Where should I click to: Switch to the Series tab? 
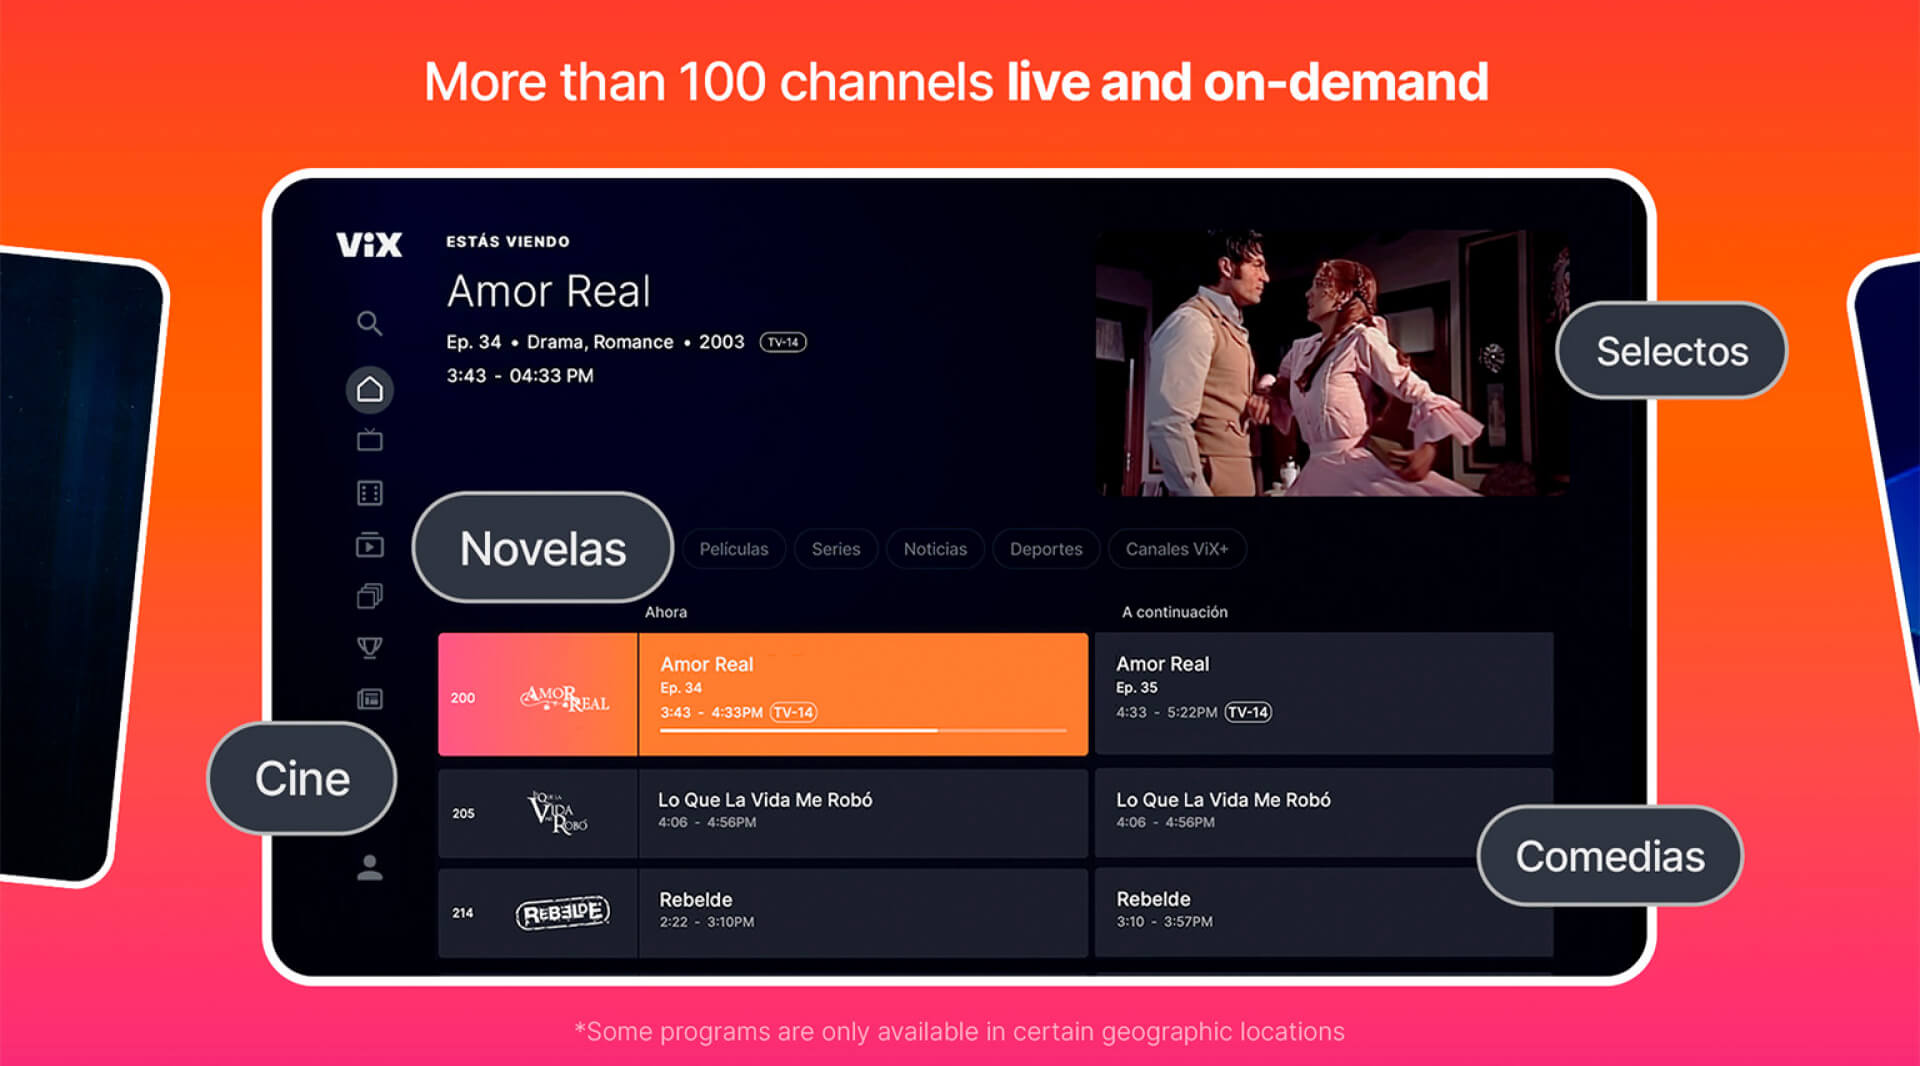pos(835,549)
